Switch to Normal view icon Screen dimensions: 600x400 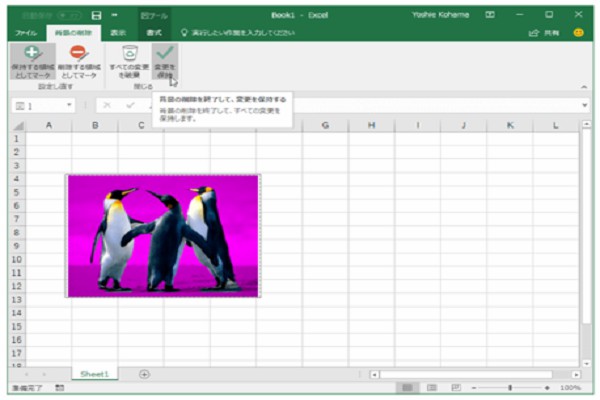pos(407,388)
